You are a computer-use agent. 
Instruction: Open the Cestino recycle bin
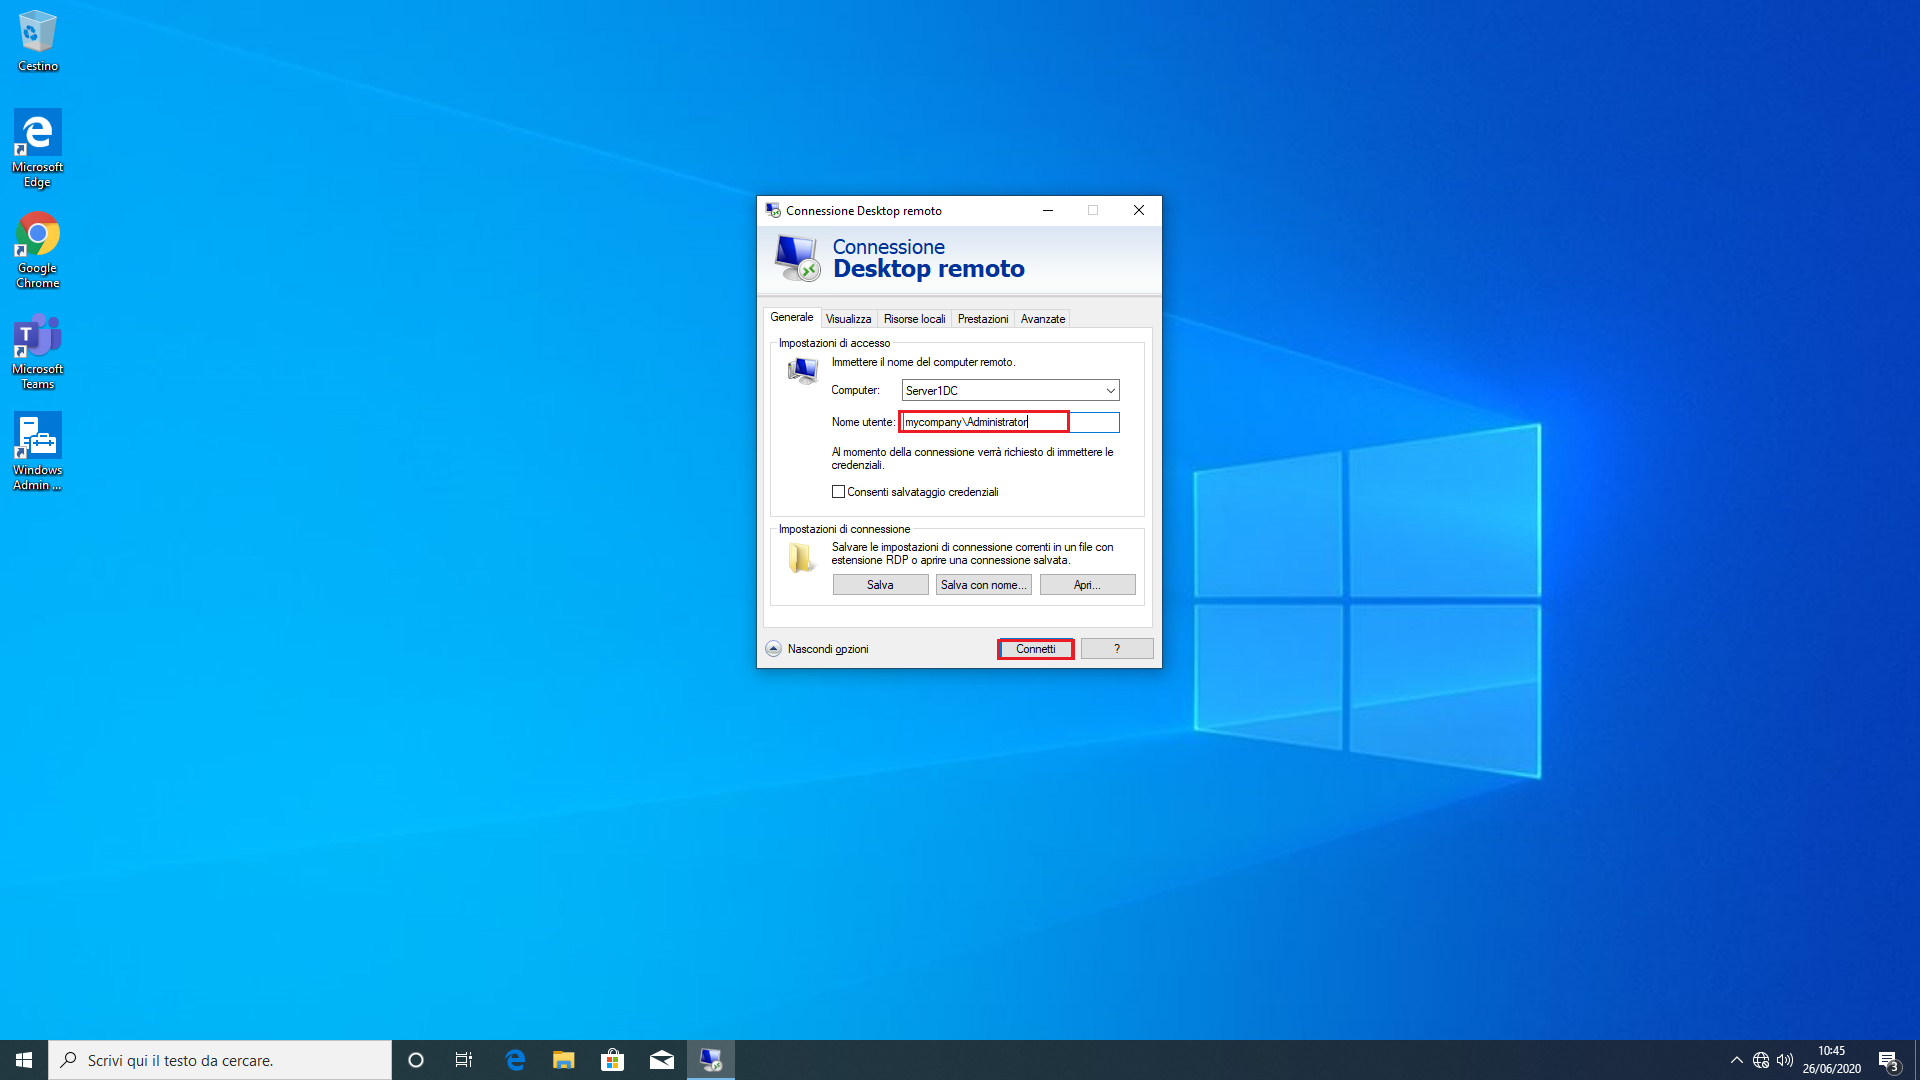click(37, 30)
